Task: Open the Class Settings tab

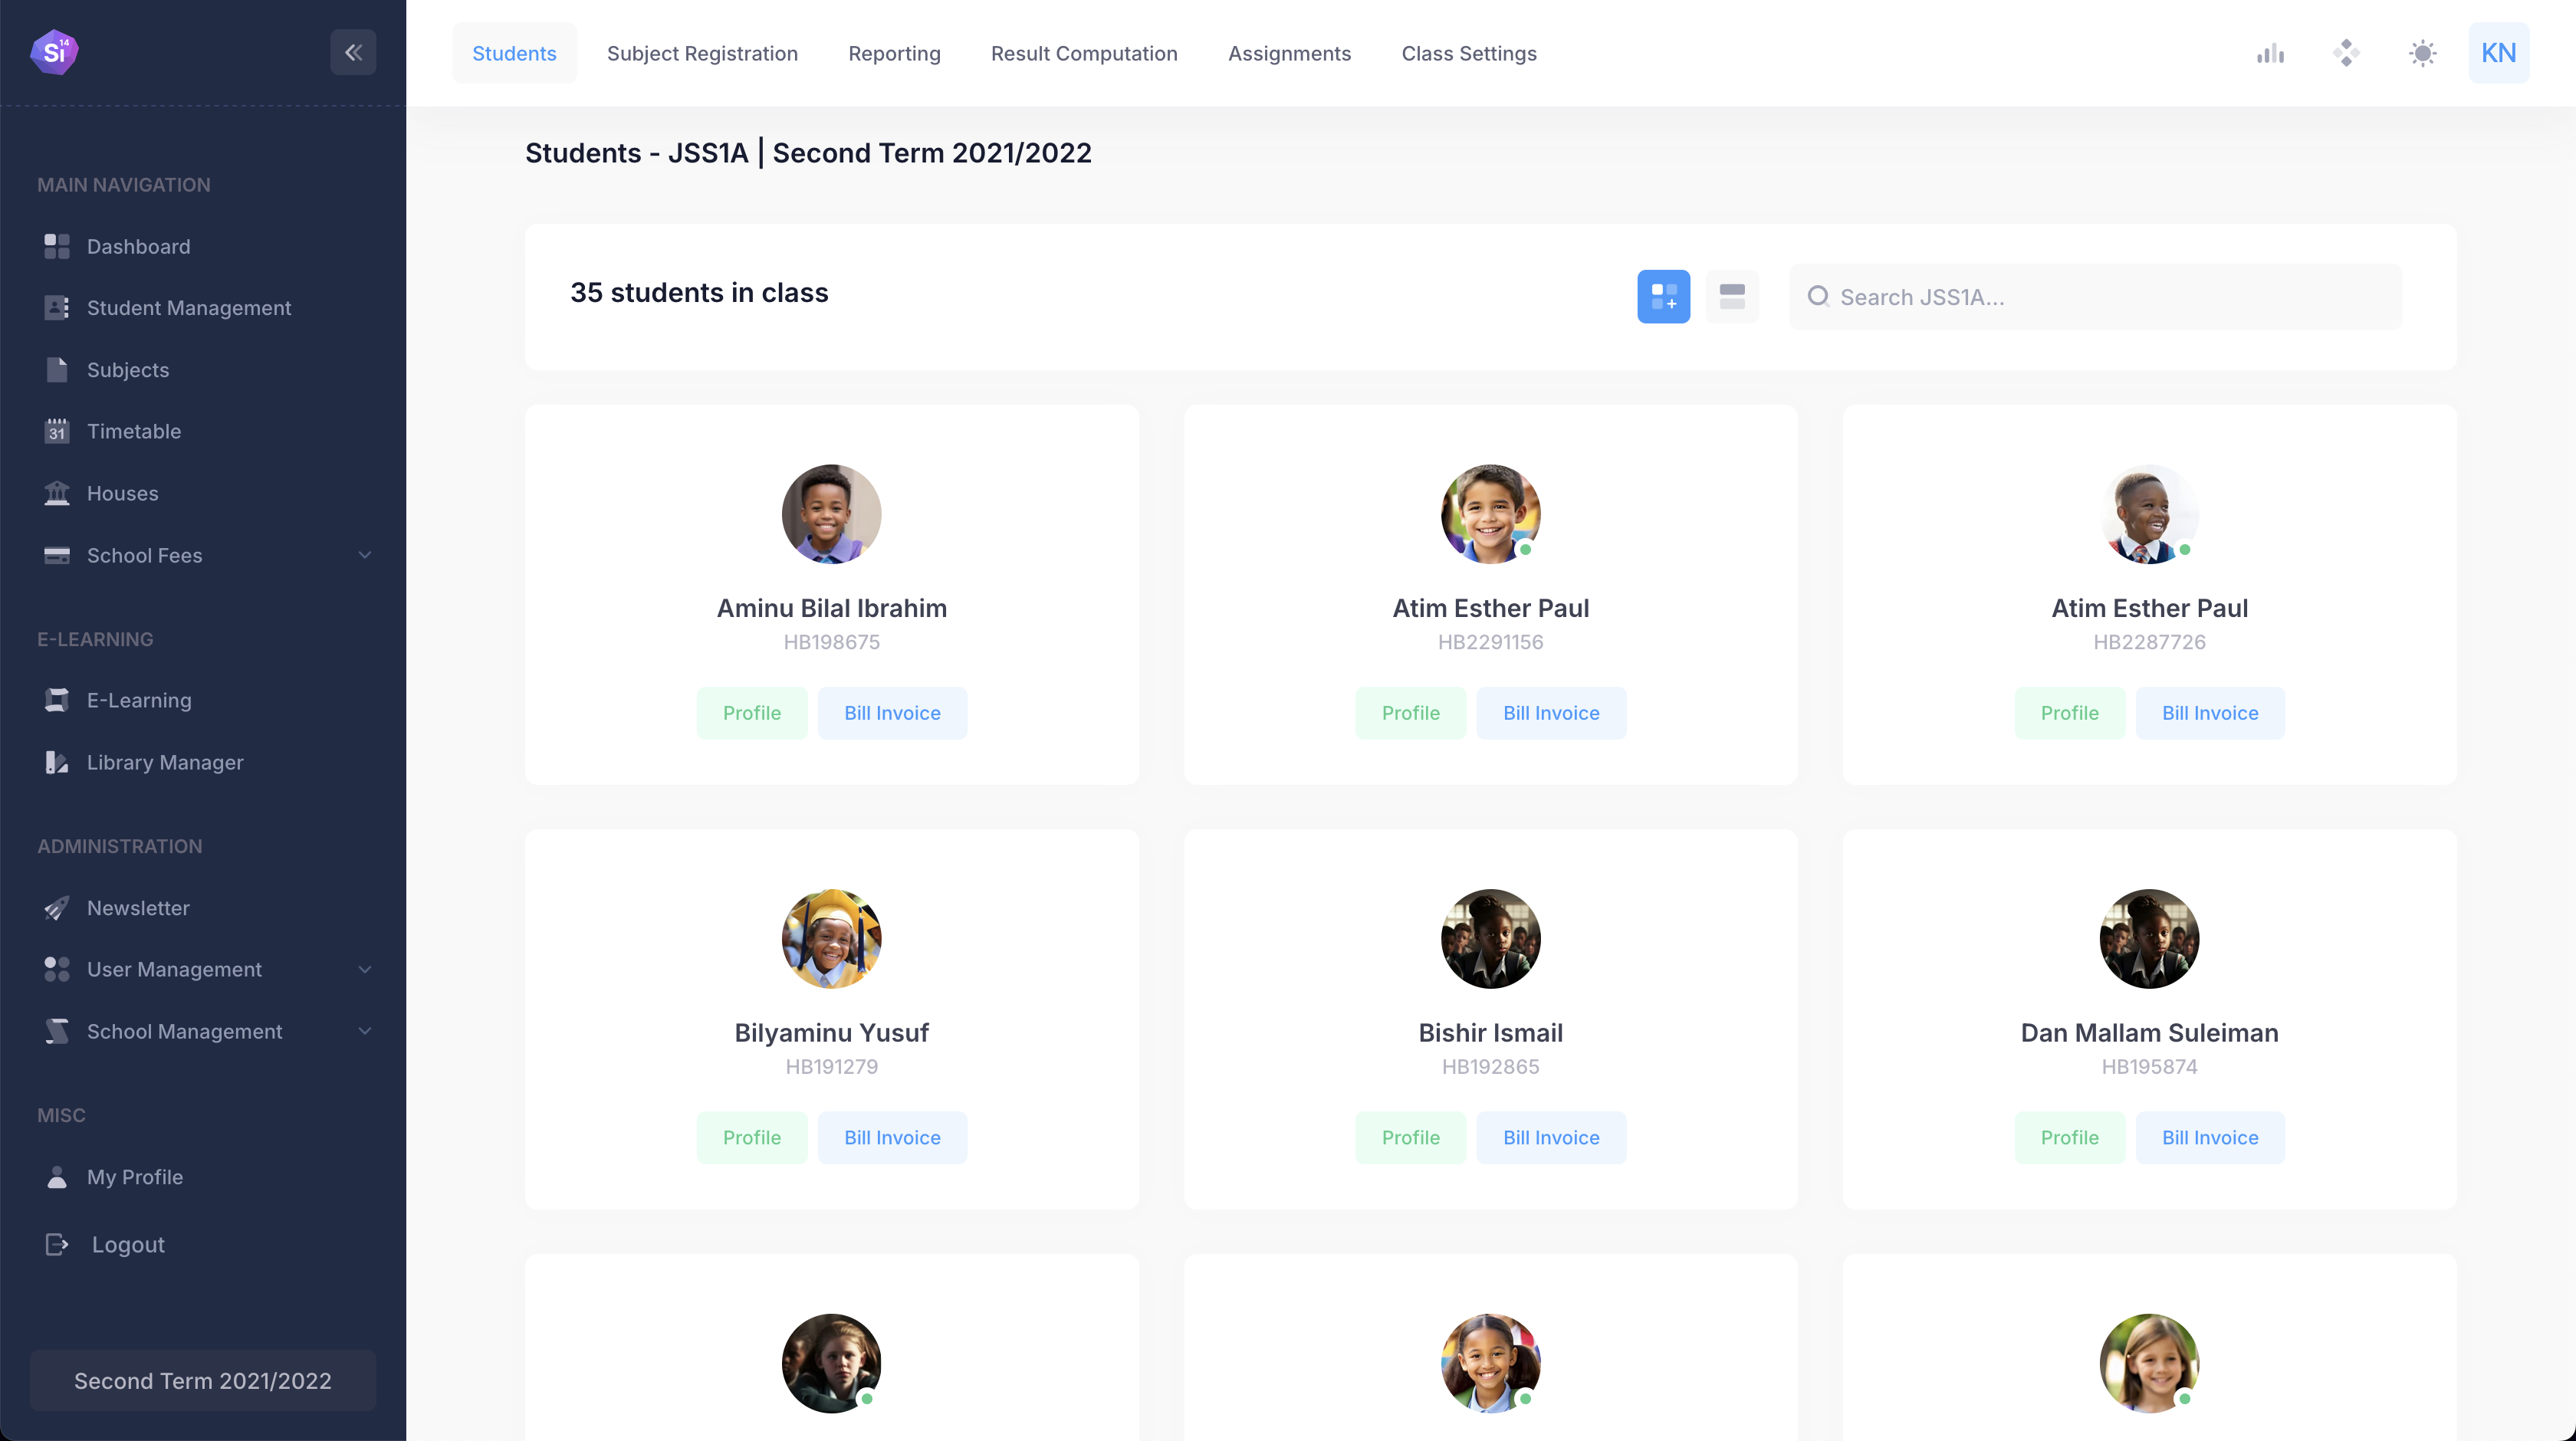Action: (1469, 53)
